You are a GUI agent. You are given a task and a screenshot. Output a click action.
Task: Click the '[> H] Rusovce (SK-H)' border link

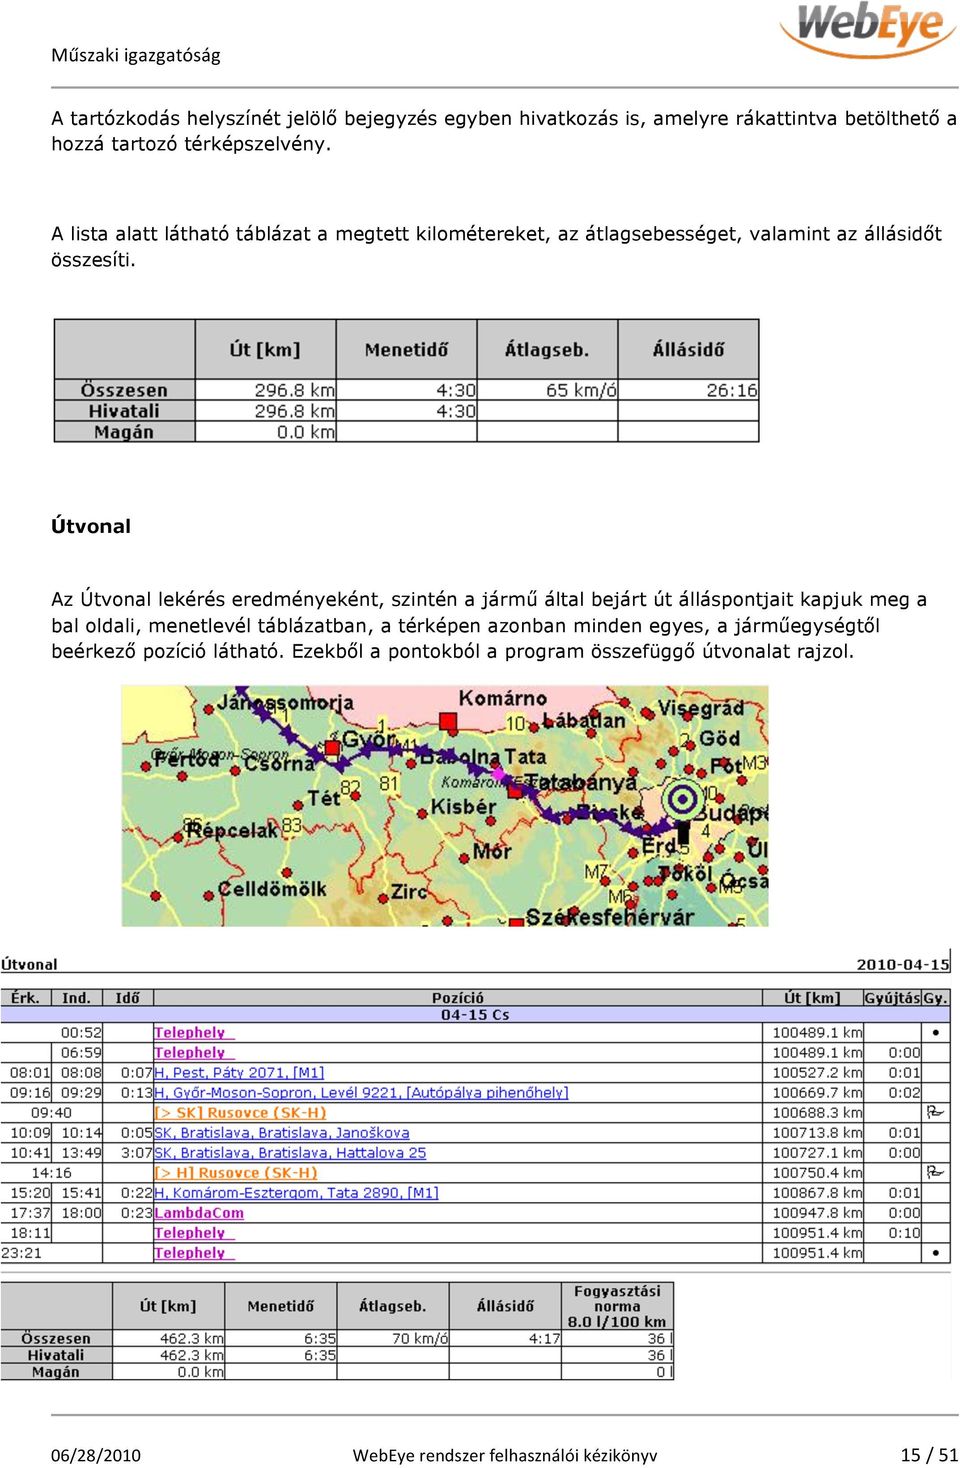click(x=236, y=1172)
